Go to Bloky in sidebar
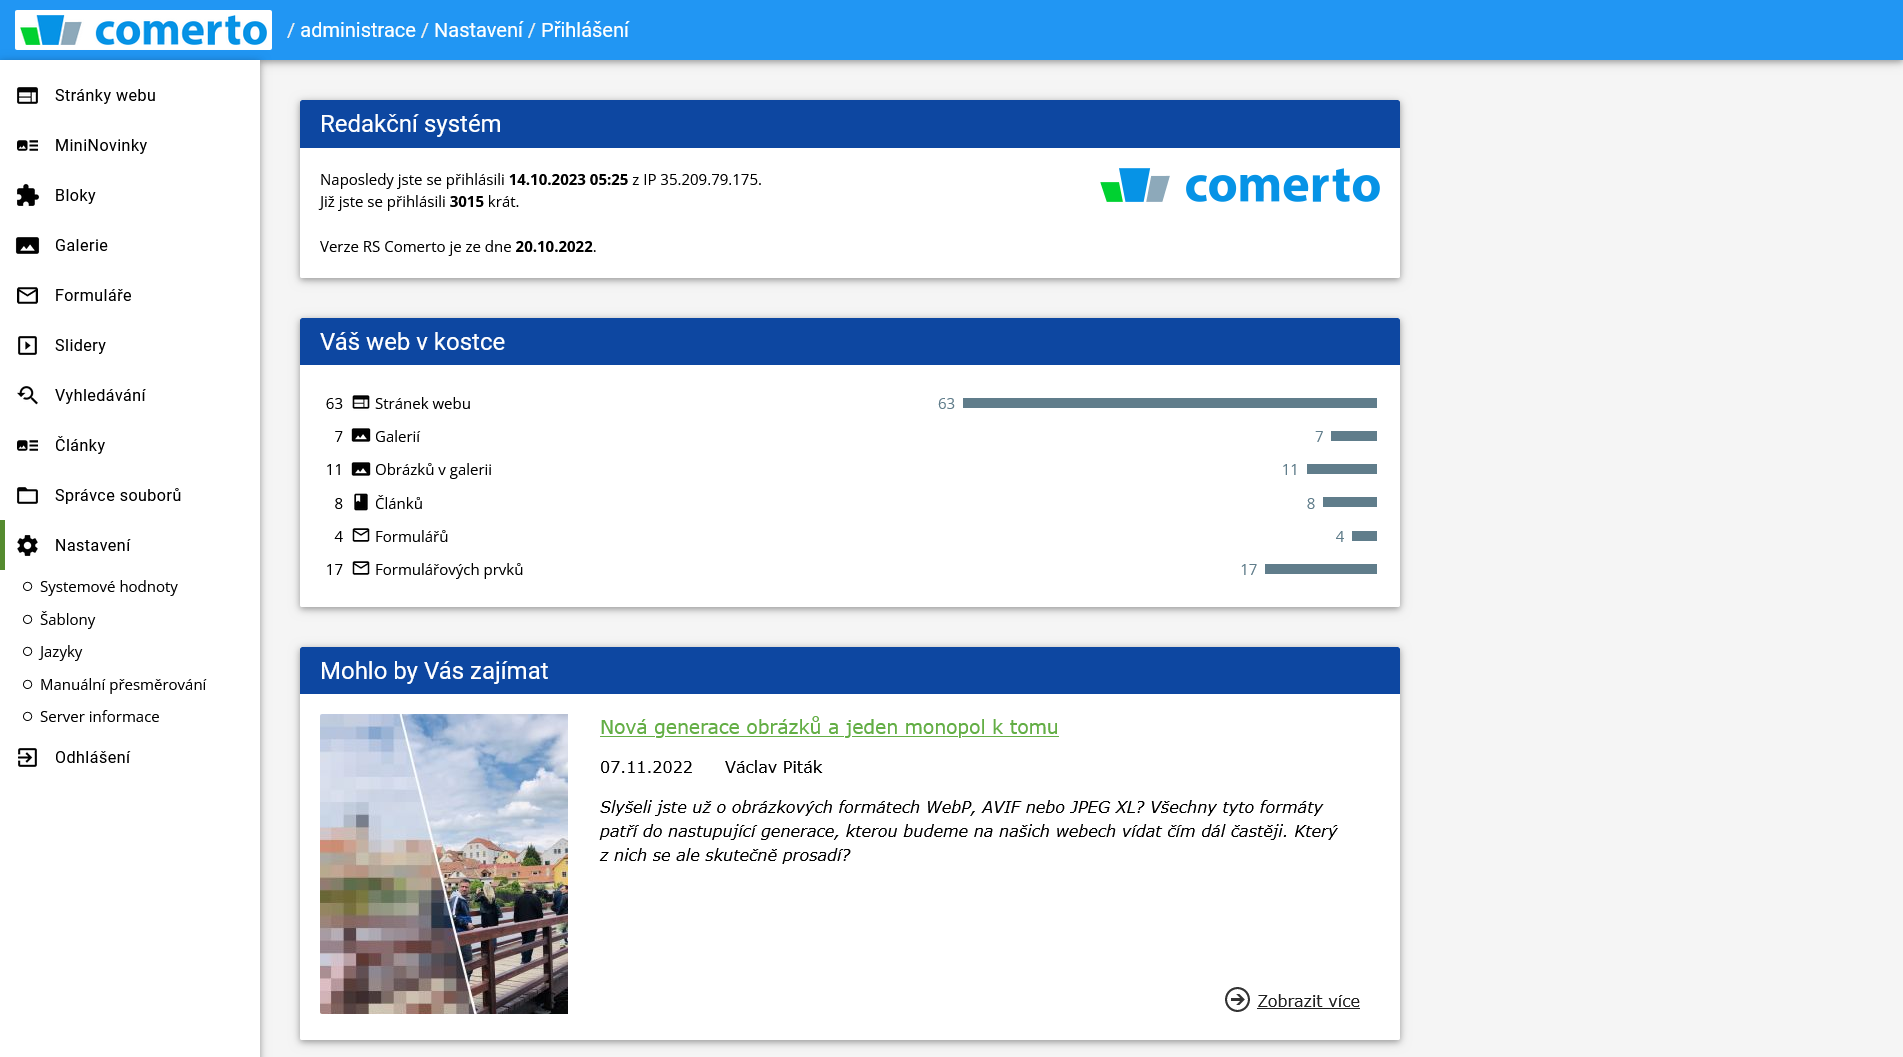This screenshot has height=1057, width=1903. point(130,195)
